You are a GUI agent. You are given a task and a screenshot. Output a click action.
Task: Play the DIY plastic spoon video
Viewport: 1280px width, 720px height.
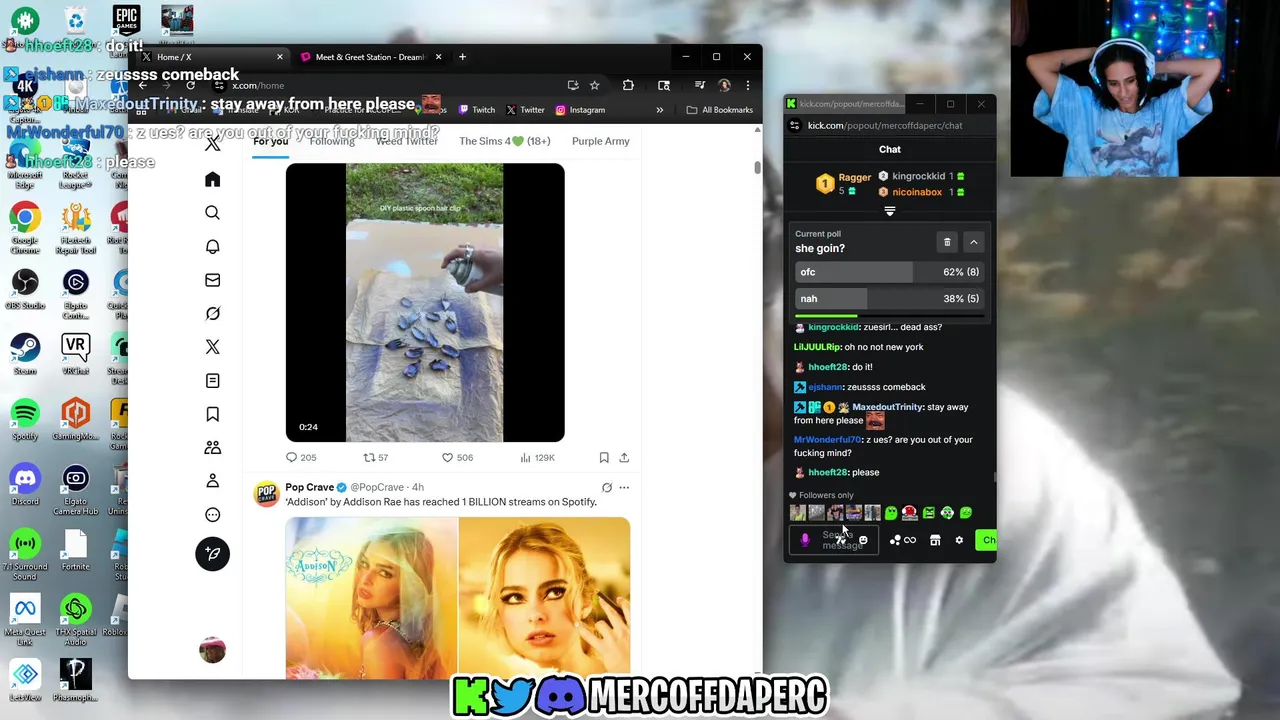coord(425,302)
